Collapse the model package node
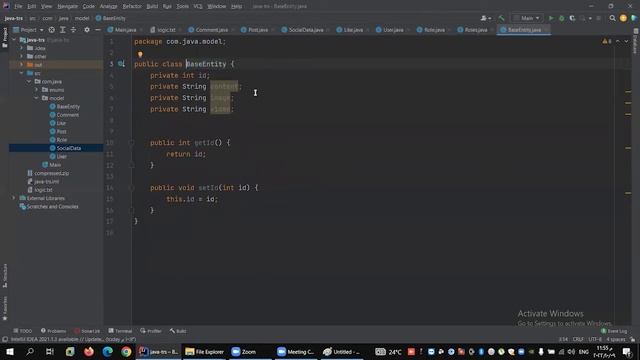640x360 pixels. 36,98
